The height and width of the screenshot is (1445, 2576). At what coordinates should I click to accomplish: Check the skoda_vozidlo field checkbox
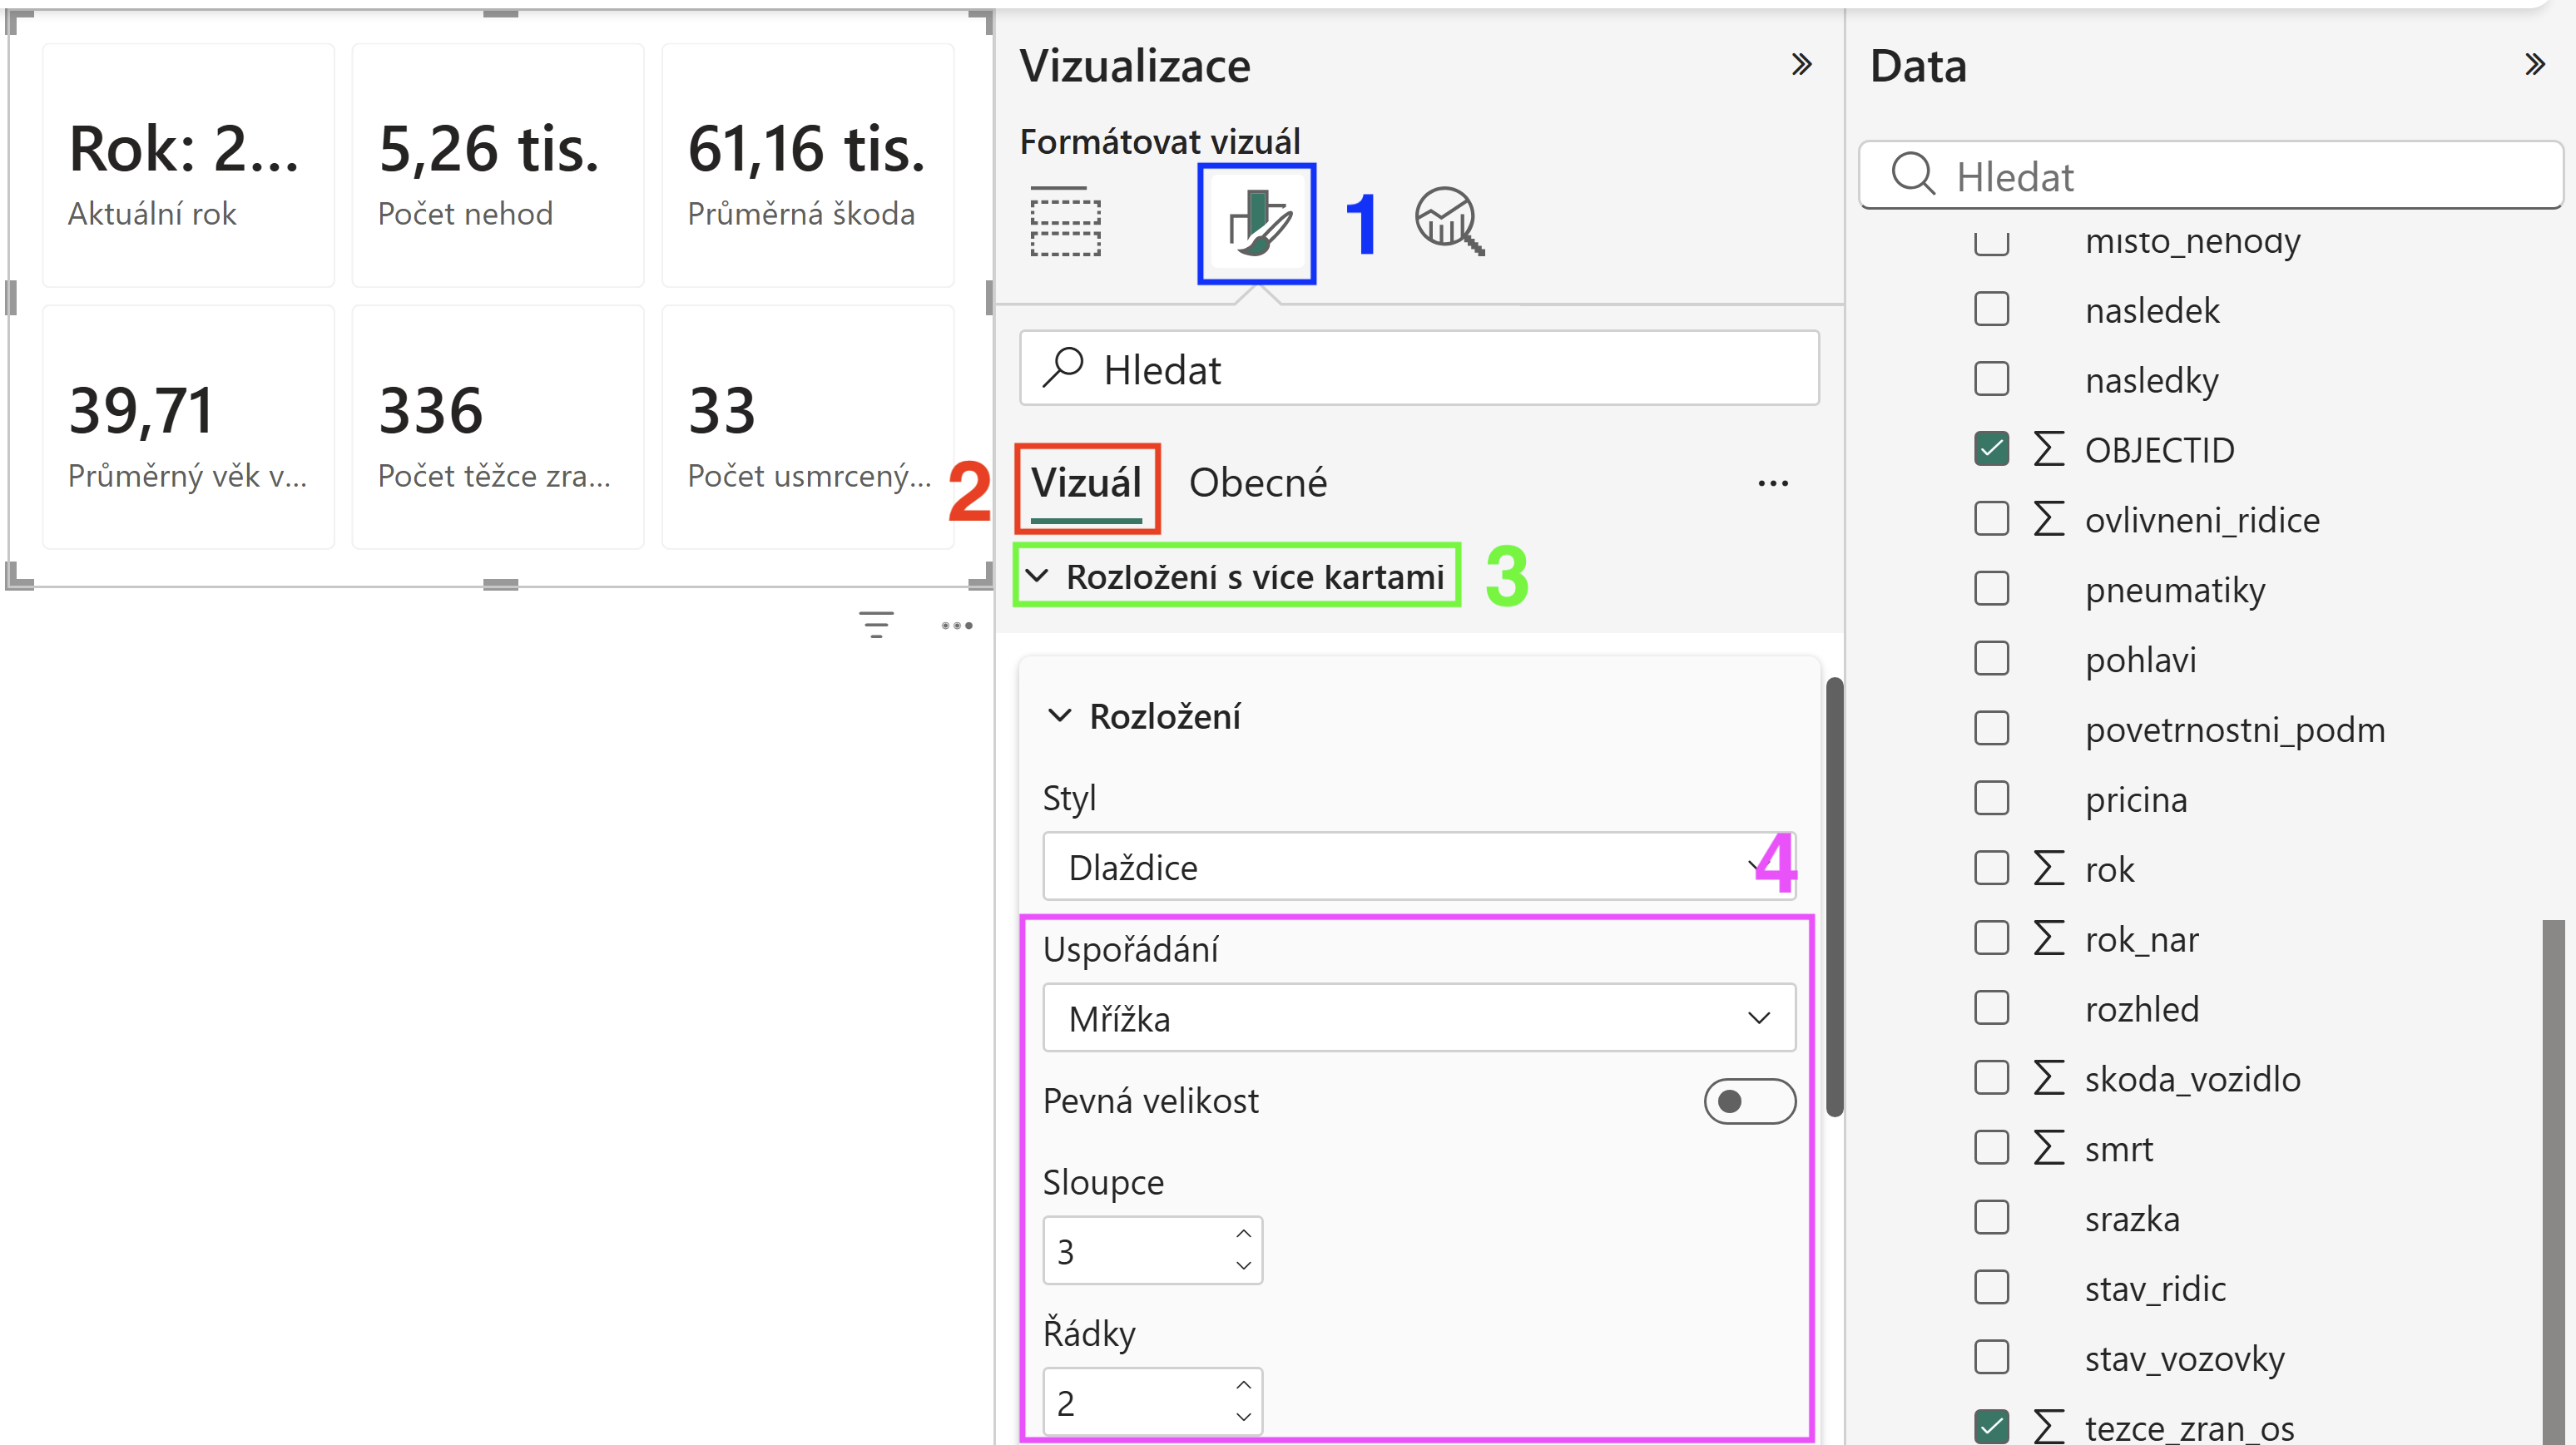click(1992, 1078)
